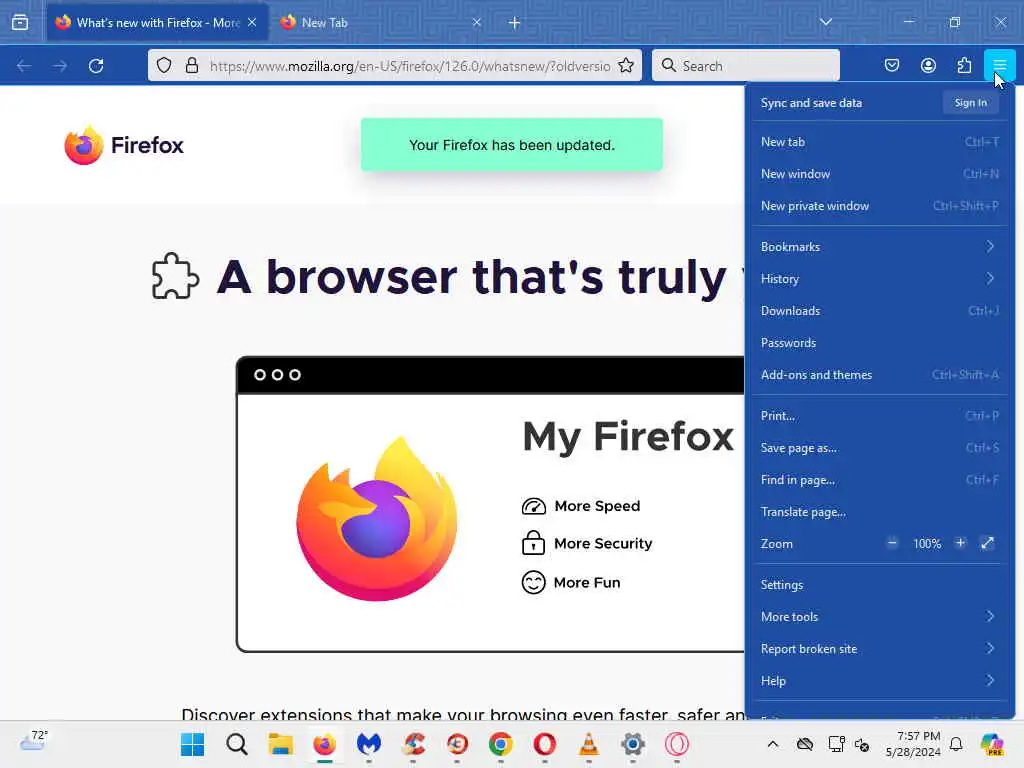Expand the History submenu
This screenshot has width=1024, height=768.
click(x=880, y=279)
